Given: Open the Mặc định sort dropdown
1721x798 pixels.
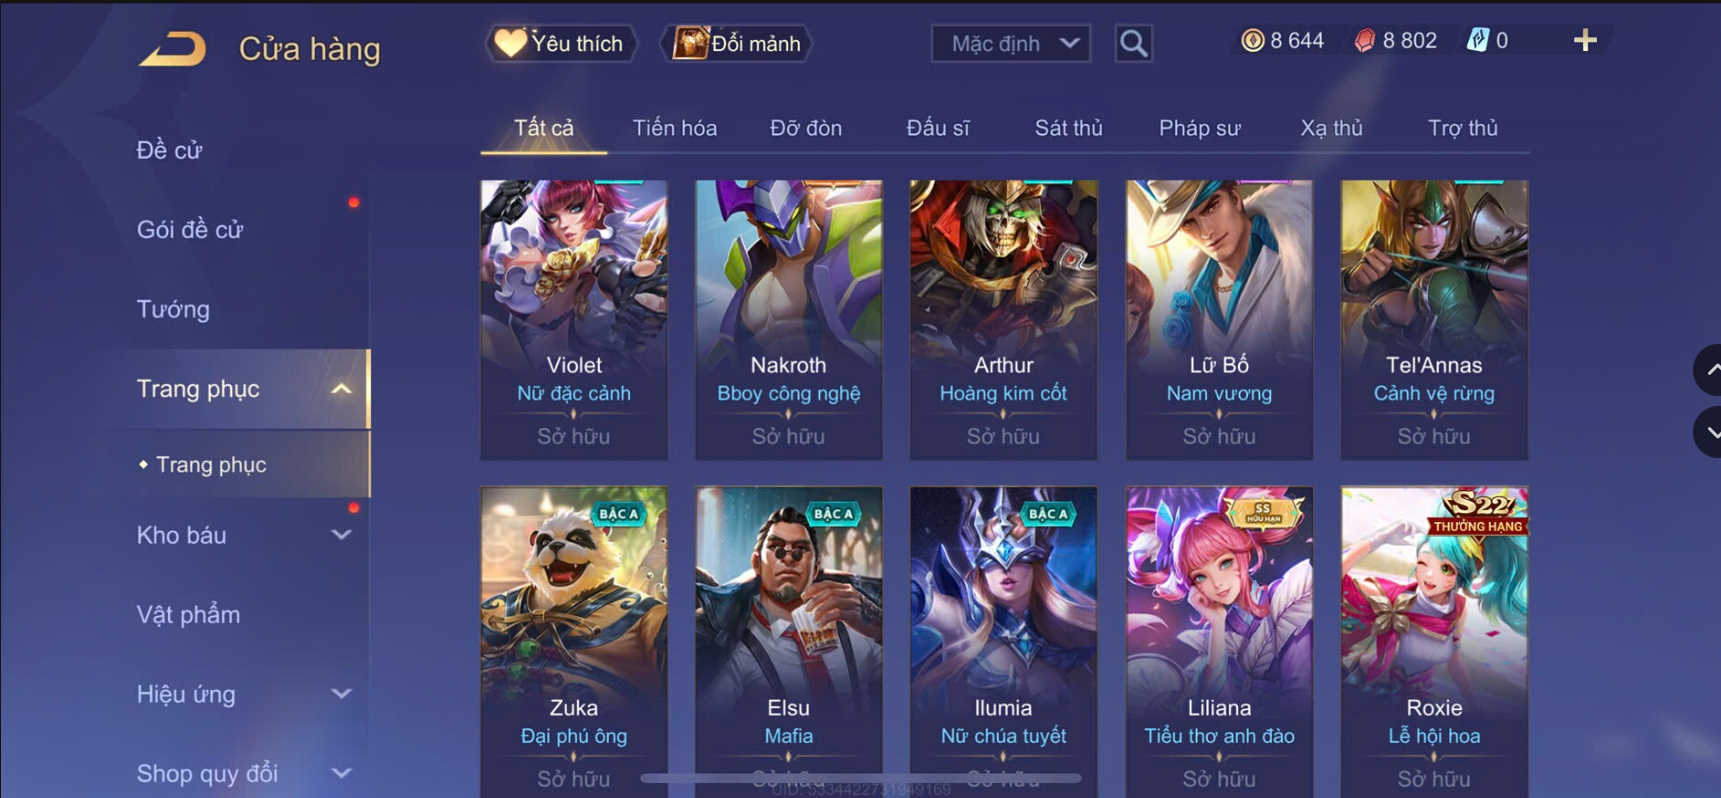Looking at the screenshot, I should click(1010, 43).
